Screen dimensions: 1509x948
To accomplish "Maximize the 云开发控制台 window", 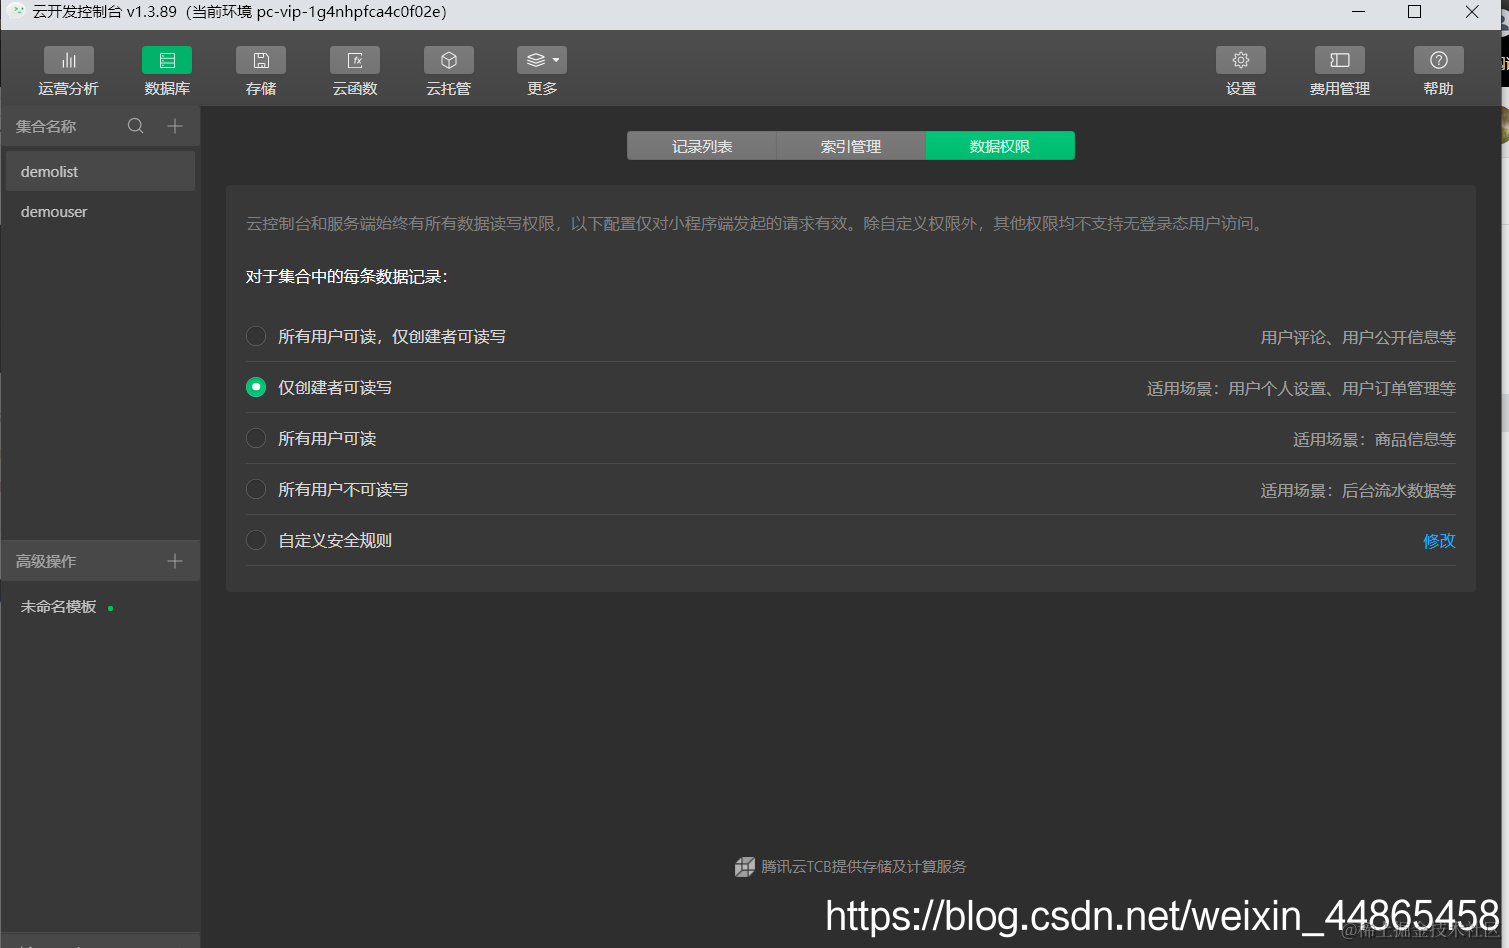I will 1414,12.
